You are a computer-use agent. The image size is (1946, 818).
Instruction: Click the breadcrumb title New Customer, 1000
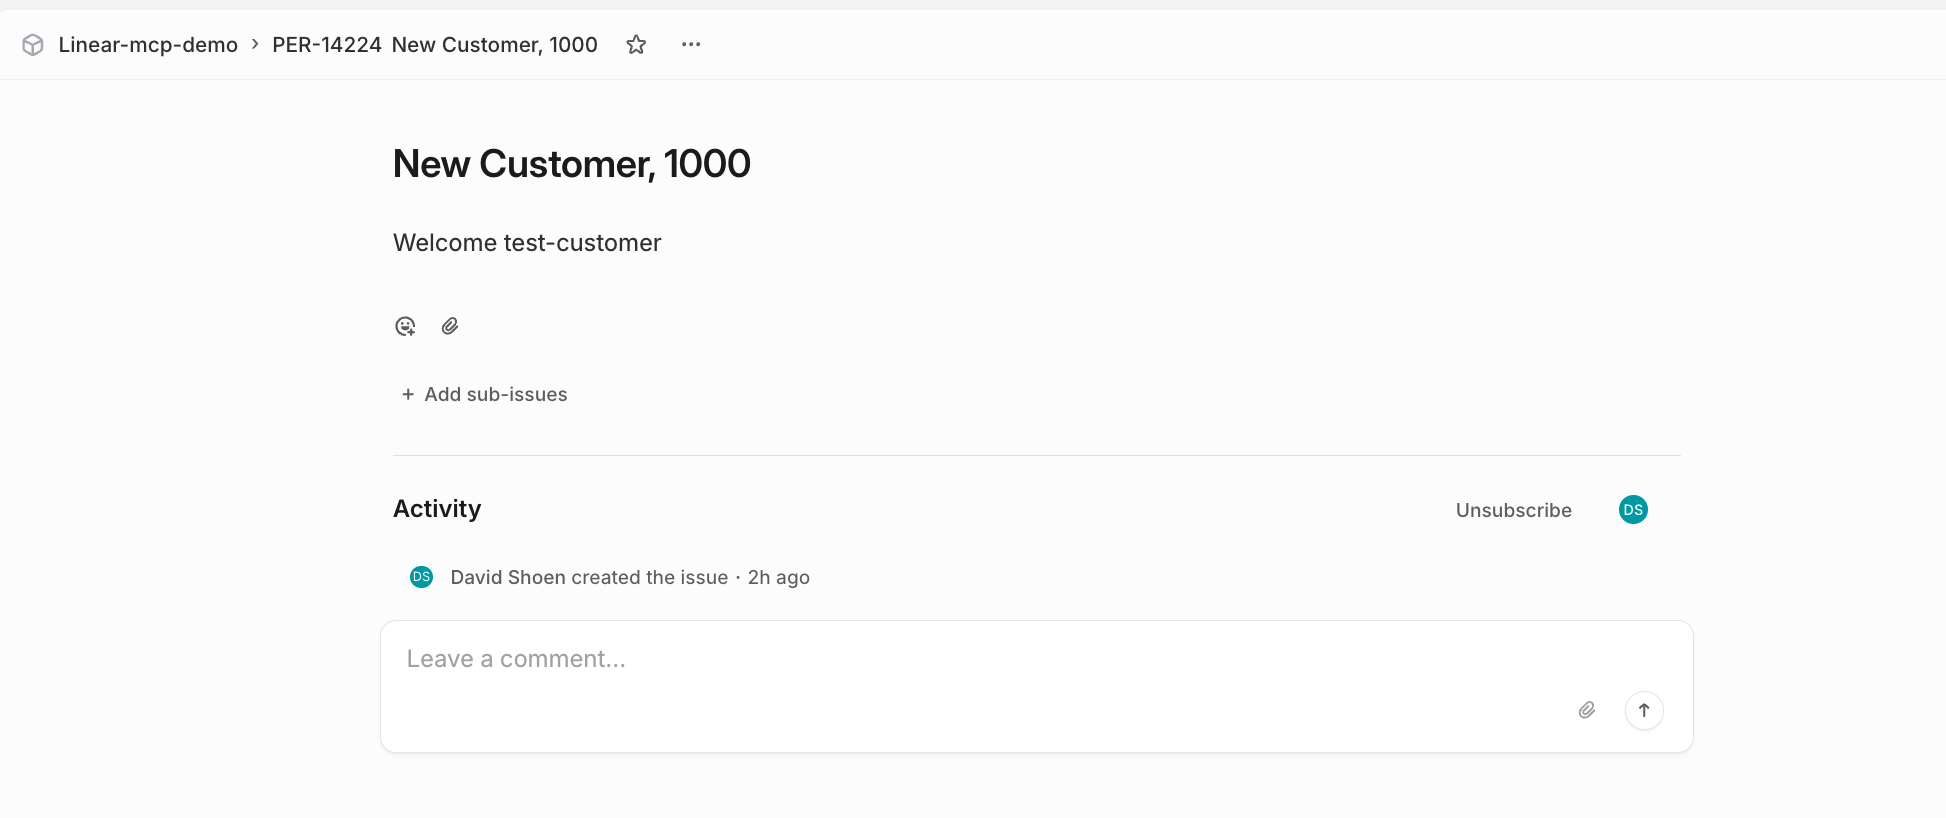coord(494,45)
